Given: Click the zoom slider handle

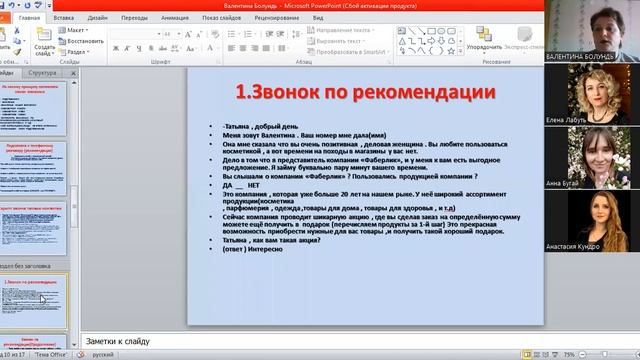Looking at the screenshot, I should pos(605,355).
